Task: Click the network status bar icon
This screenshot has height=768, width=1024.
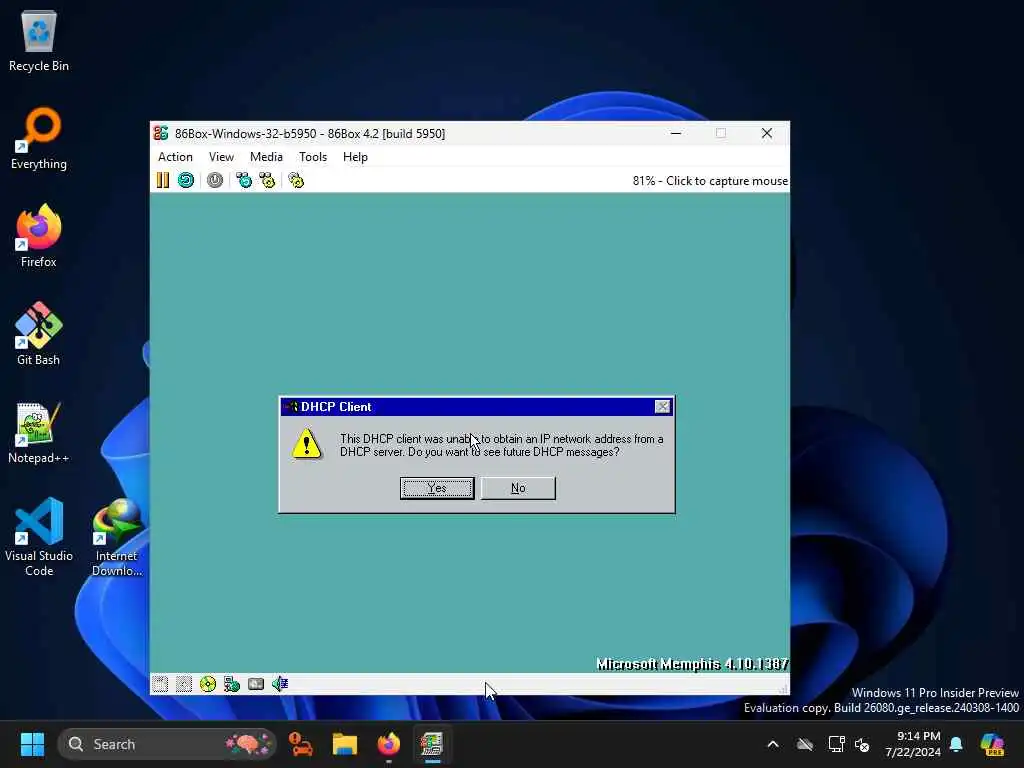Action: (x=232, y=684)
